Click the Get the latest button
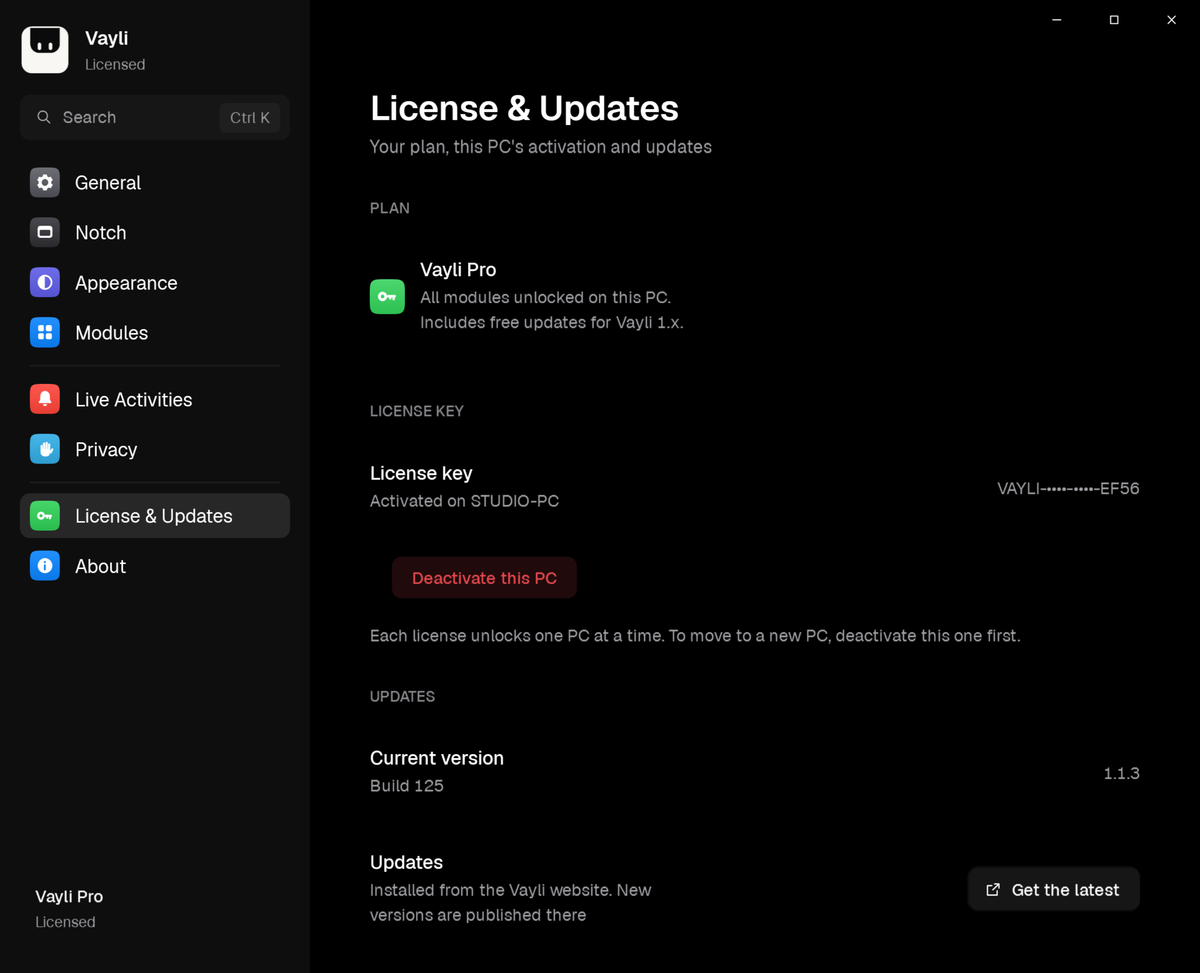 pyautogui.click(x=1053, y=890)
